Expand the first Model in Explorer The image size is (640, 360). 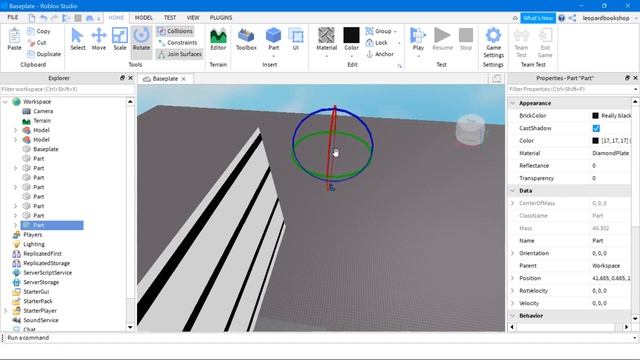(x=16, y=130)
